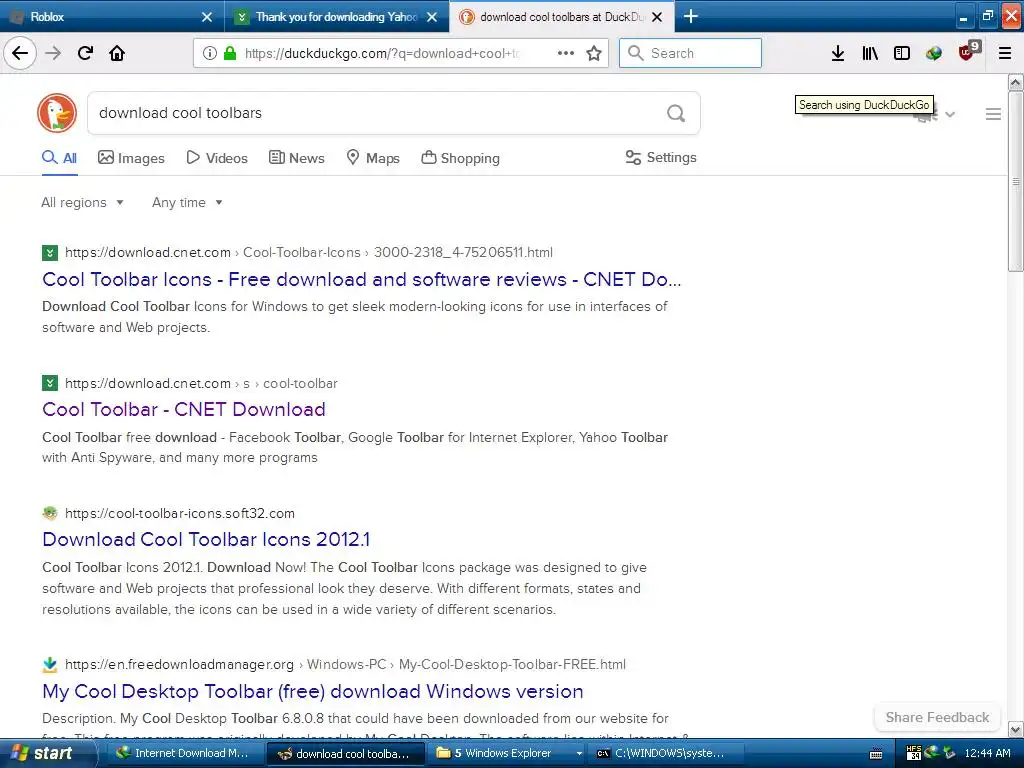The height and width of the screenshot is (768, 1024).
Task: Click the DuckDuckGo duck logo
Action: point(57,113)
